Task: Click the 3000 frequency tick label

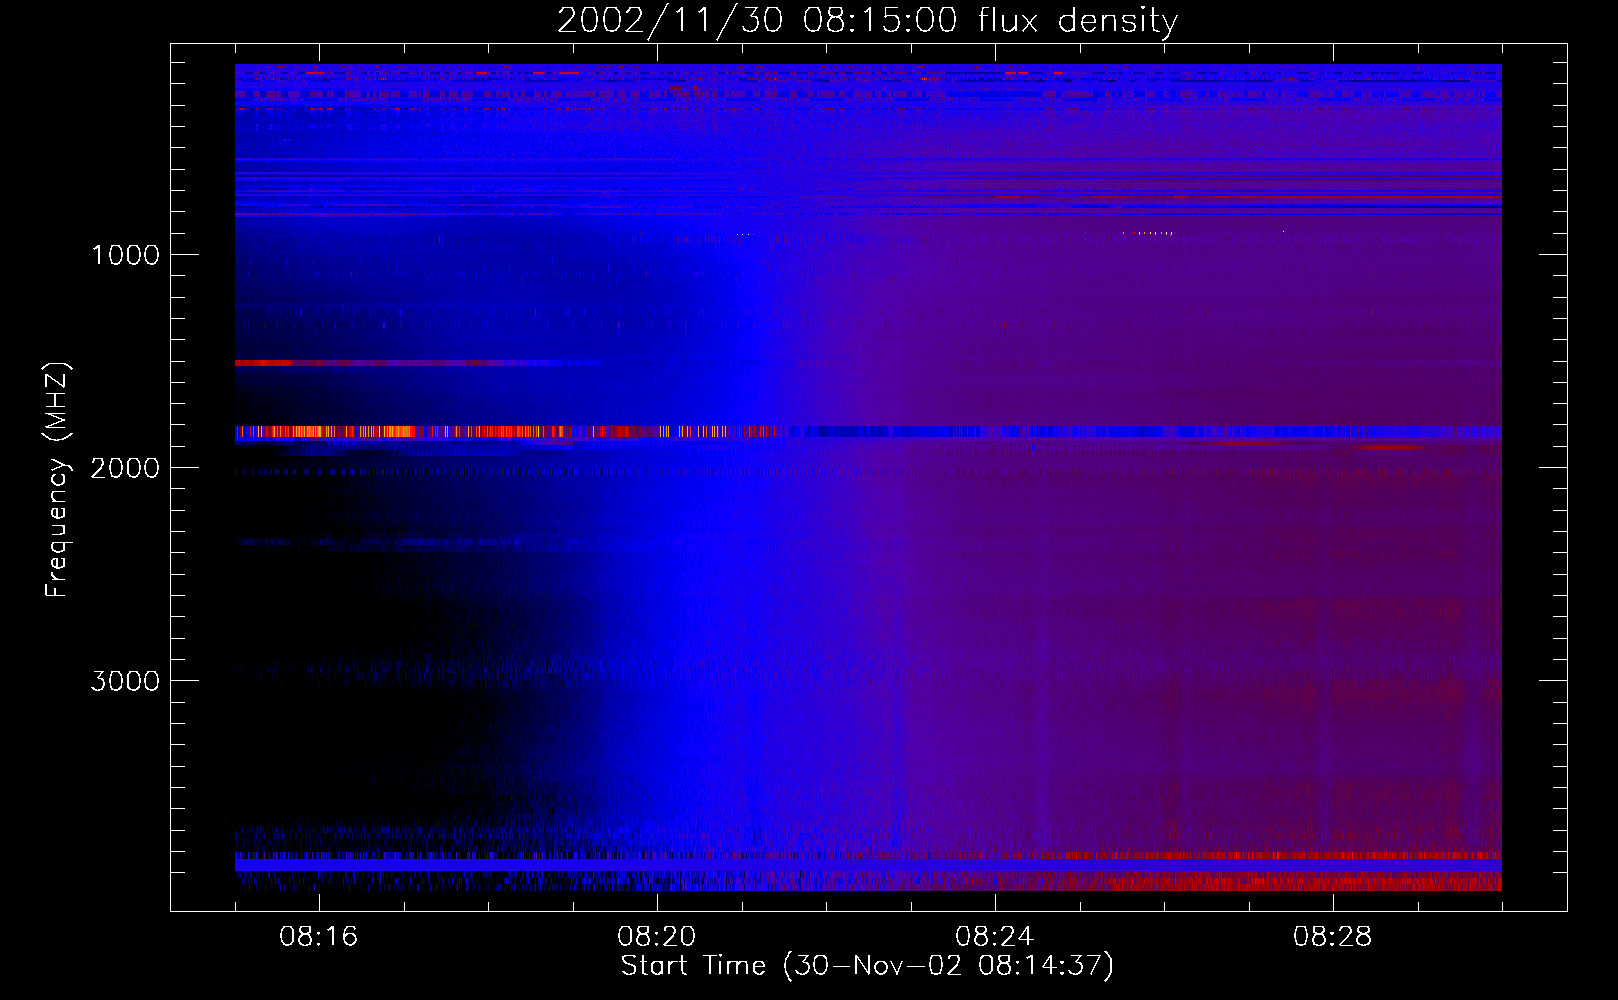Action: pyautogui.click(x=125, y=681)
